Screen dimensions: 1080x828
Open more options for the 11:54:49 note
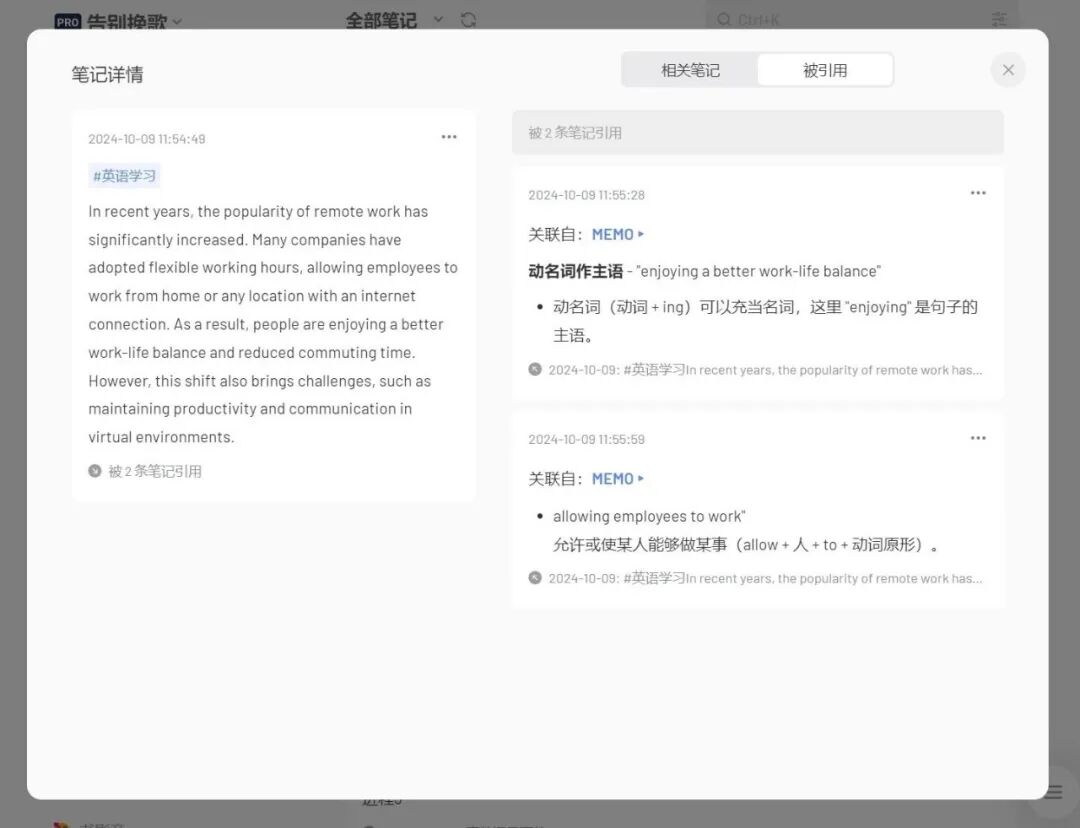449,137
